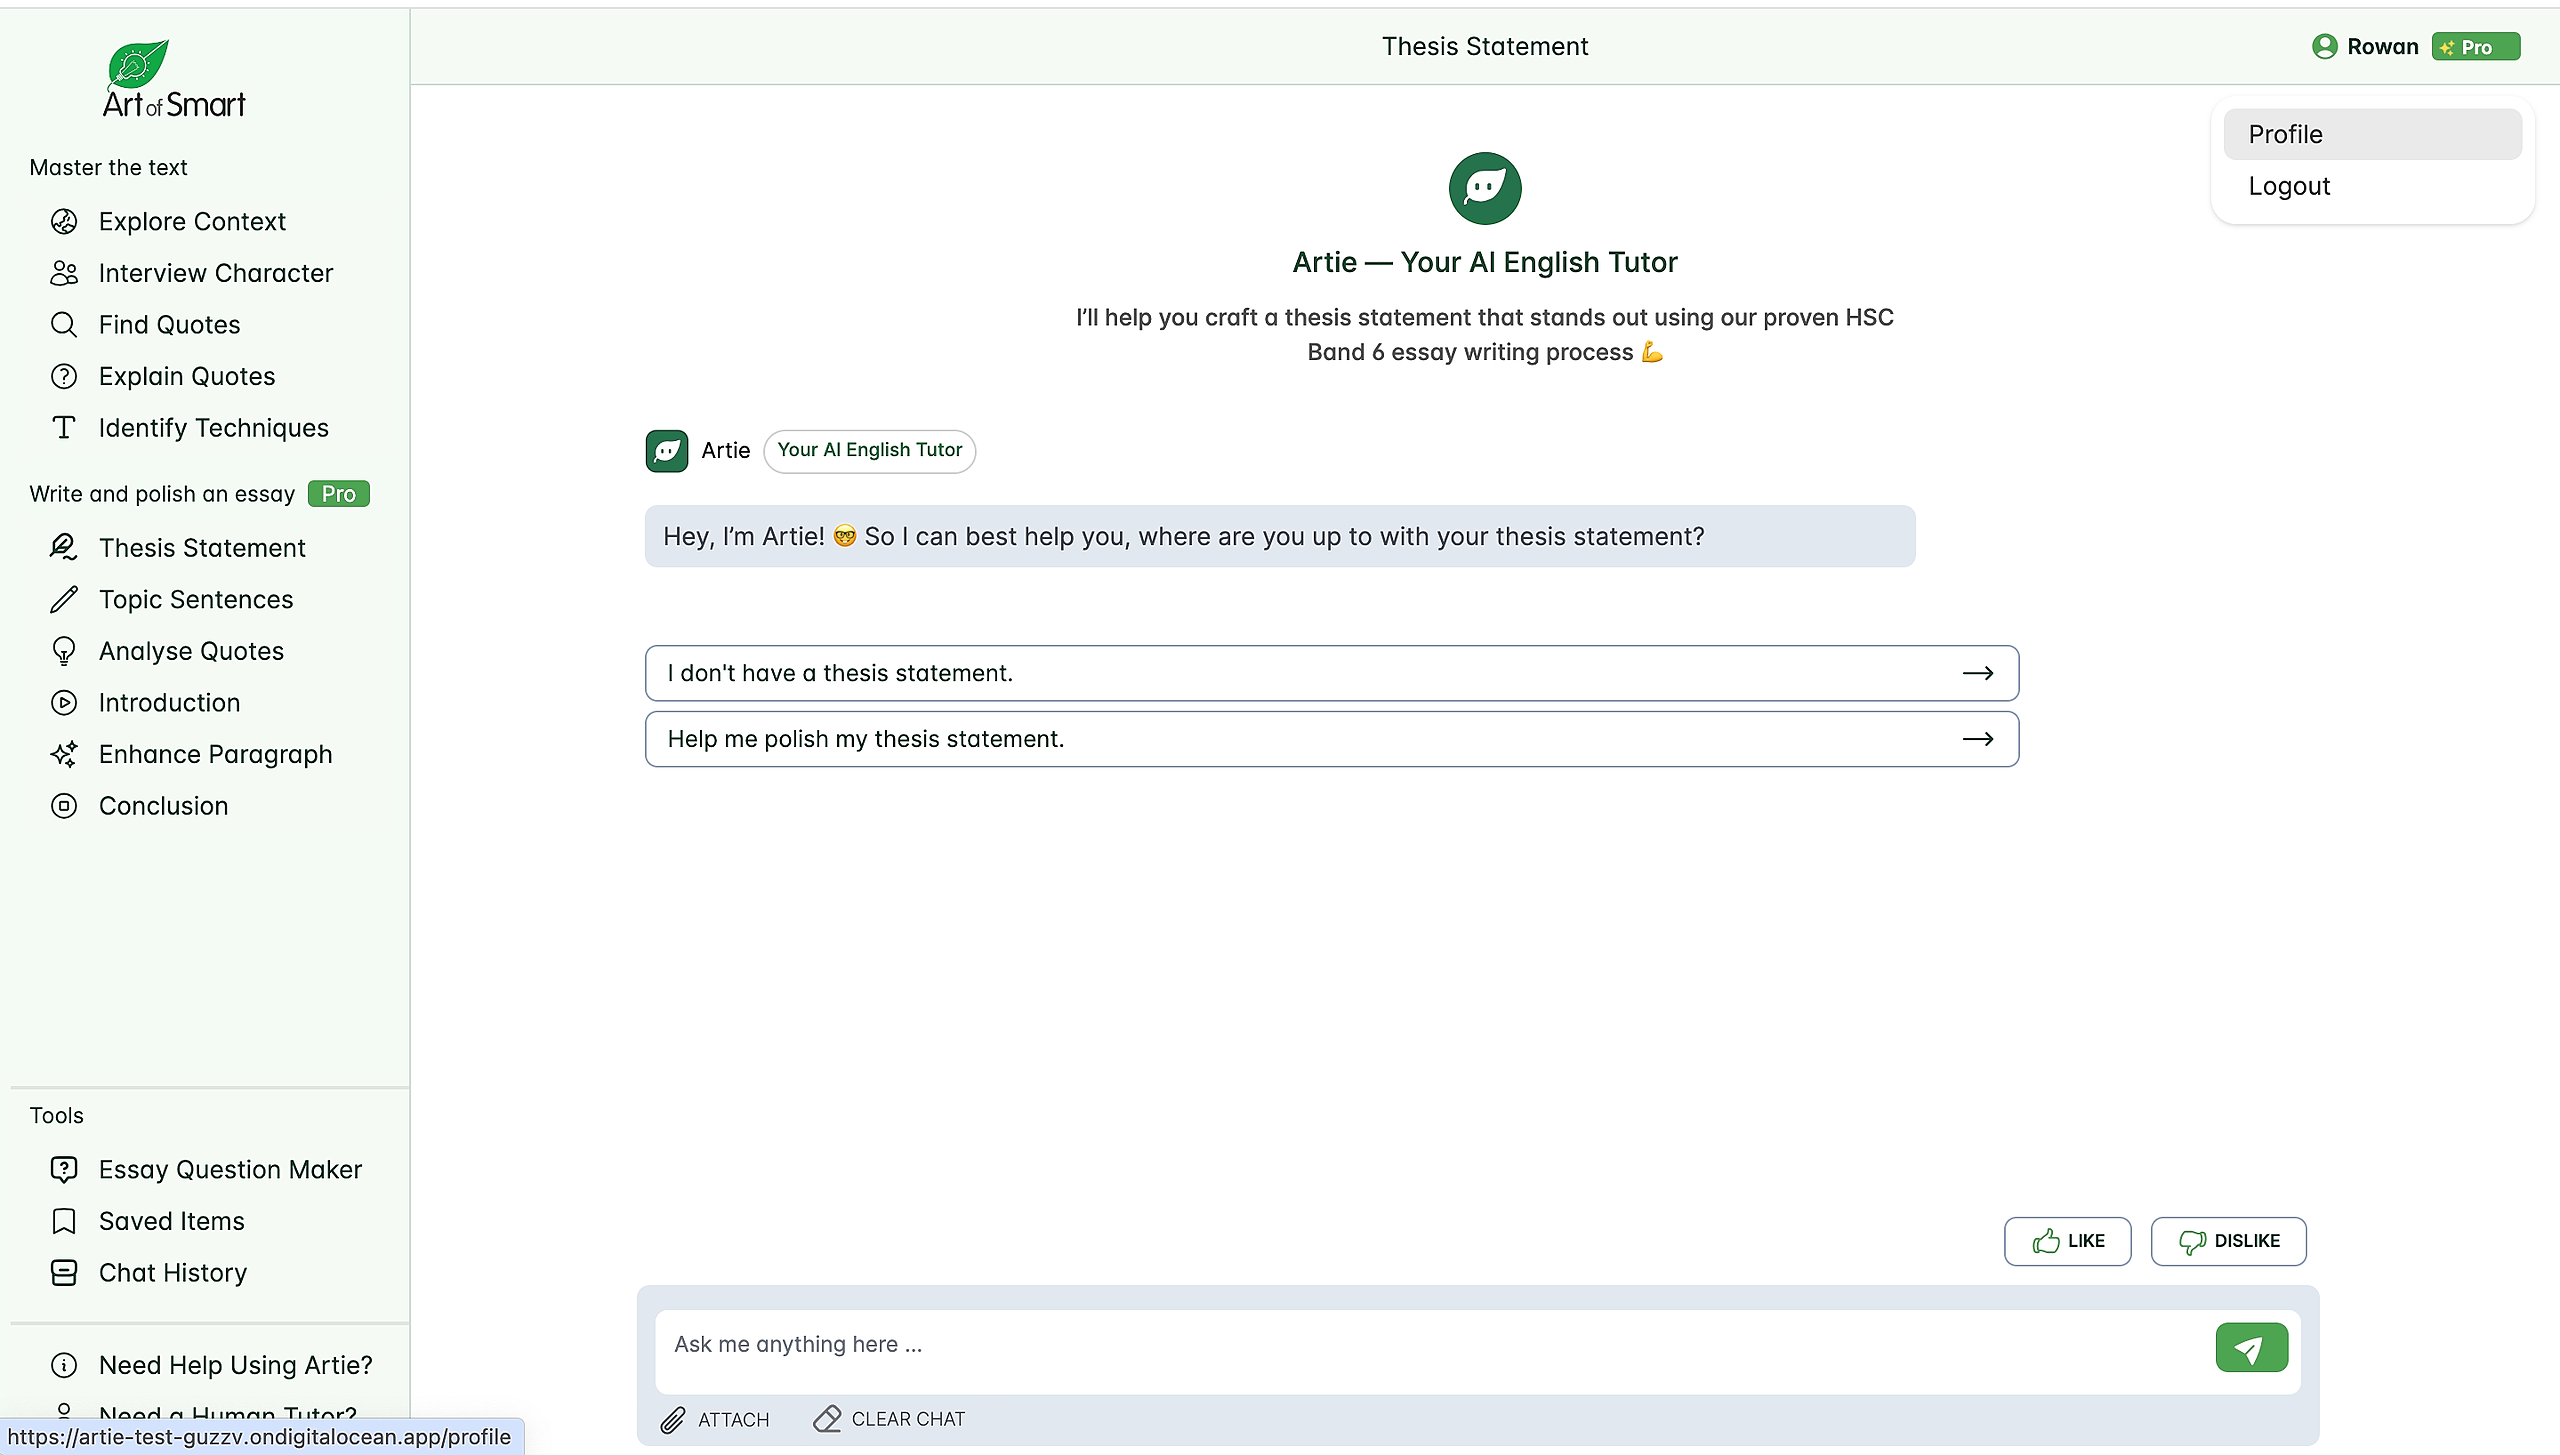Viewport: 2560px width, 1455px height.
Task: Send message with paper plane button
Action: [x=2251, y=1347]
